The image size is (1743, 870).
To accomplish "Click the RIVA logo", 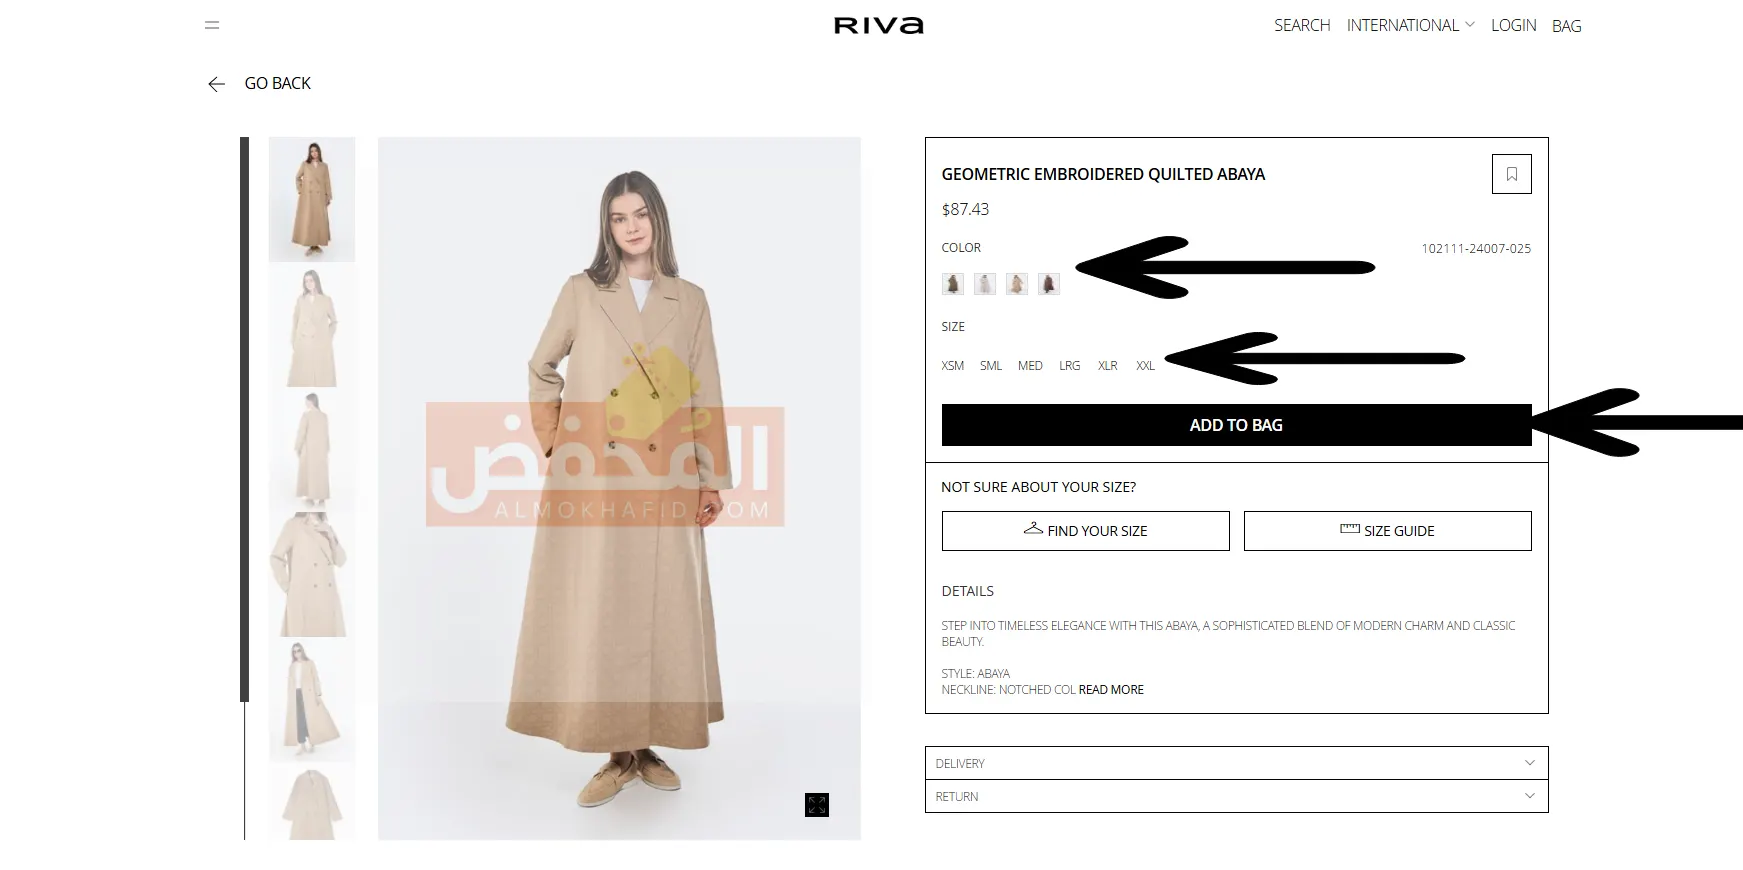I will [878, 25].
